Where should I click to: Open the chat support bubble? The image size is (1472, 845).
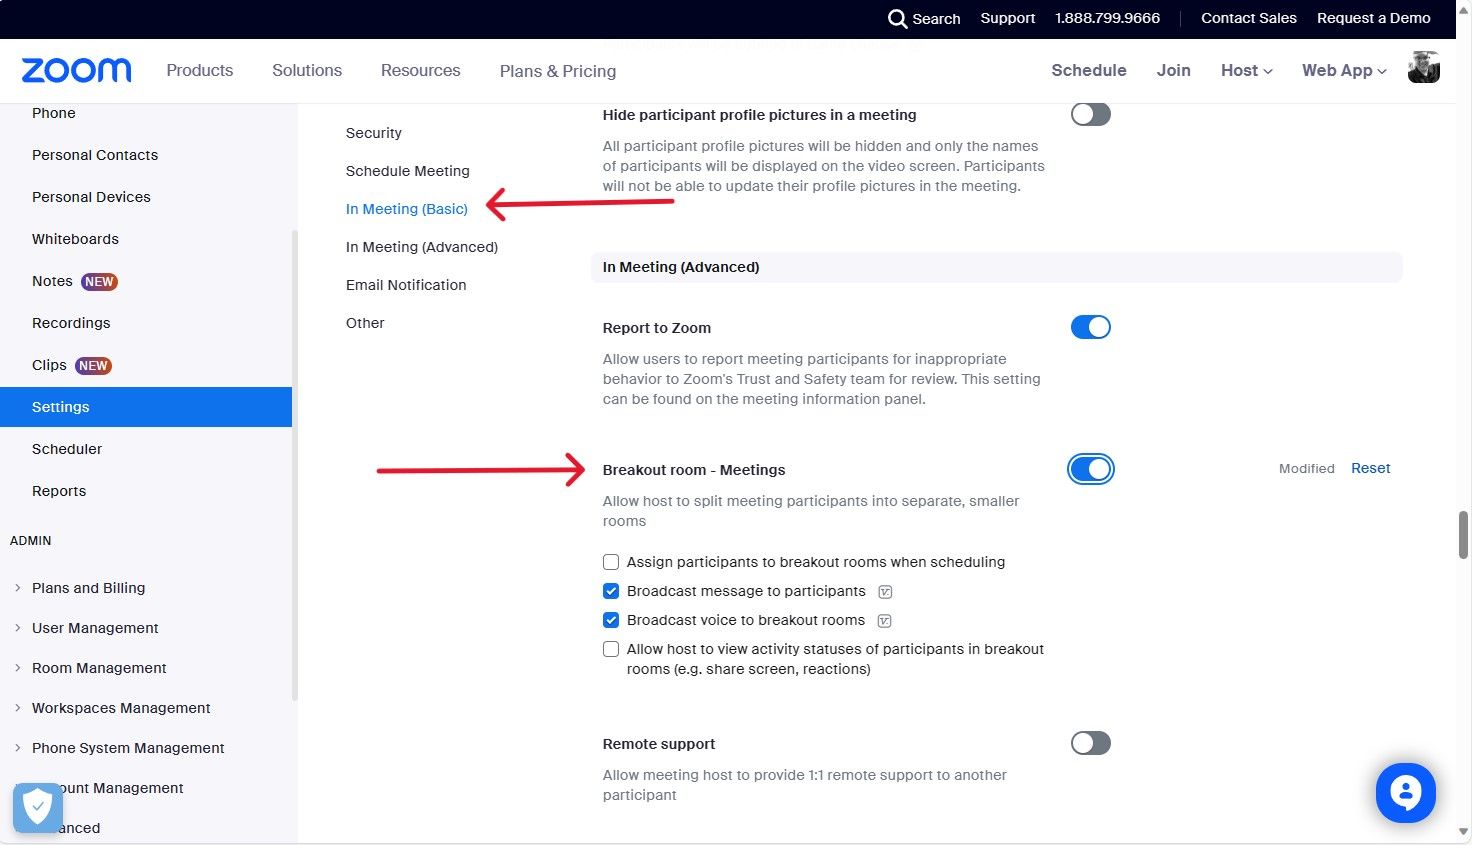pyautogui.click(x=1405, y=792)
